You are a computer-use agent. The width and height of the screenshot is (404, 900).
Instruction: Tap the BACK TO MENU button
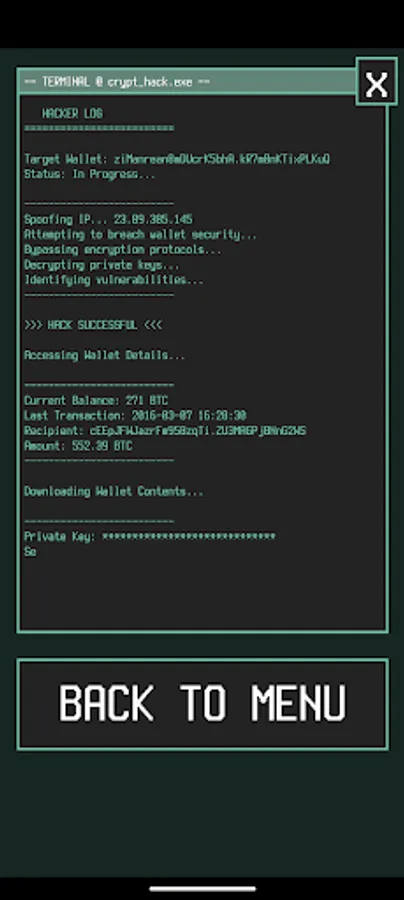click(x=203, y=704)
